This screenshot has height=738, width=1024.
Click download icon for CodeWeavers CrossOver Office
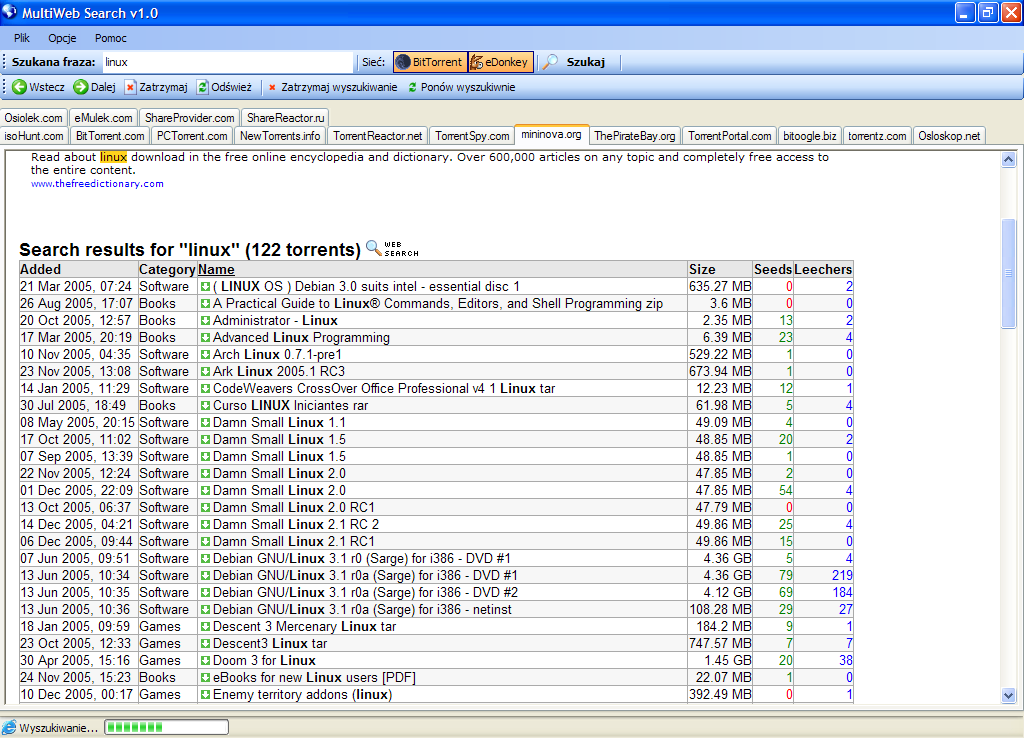click(205, 389)
